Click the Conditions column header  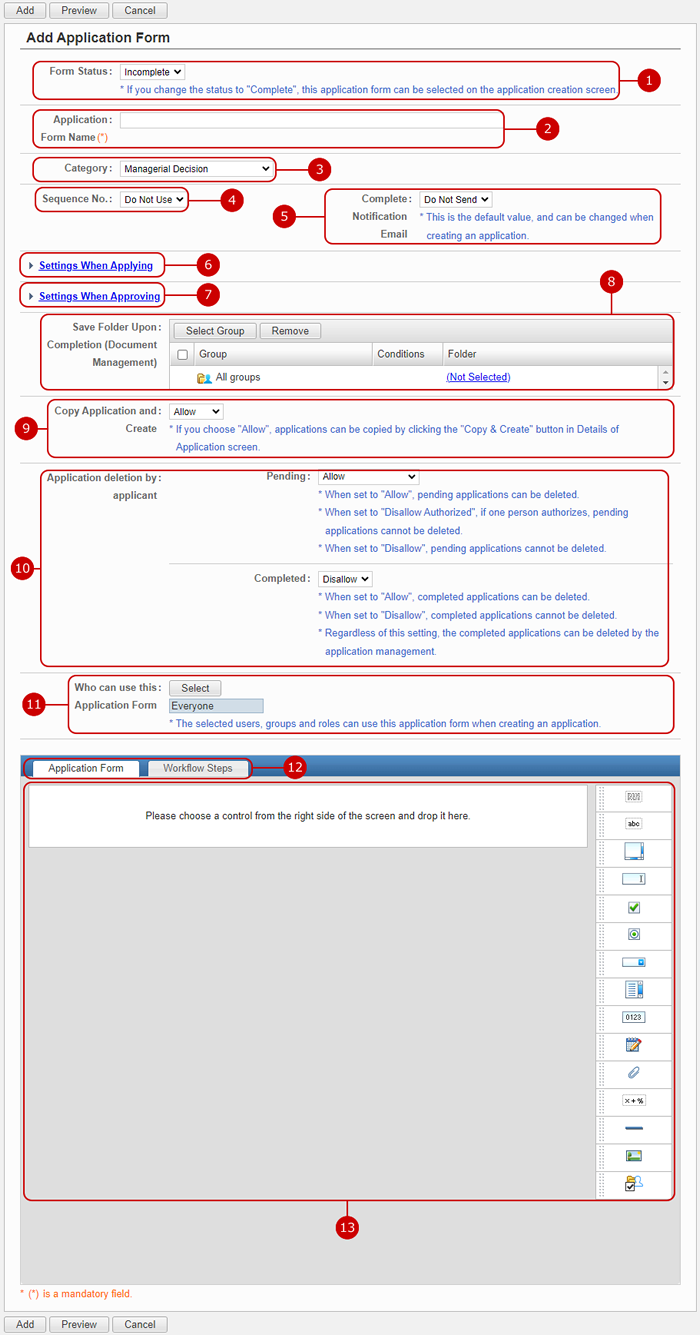[x=401, y=354]
